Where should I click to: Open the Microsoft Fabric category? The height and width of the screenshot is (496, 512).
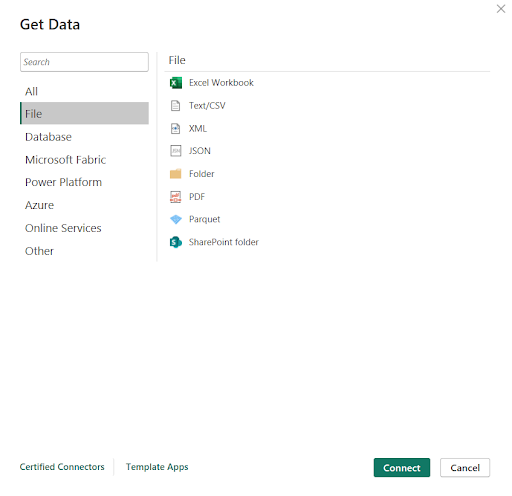pyautogui.click(x=84, y=160)
